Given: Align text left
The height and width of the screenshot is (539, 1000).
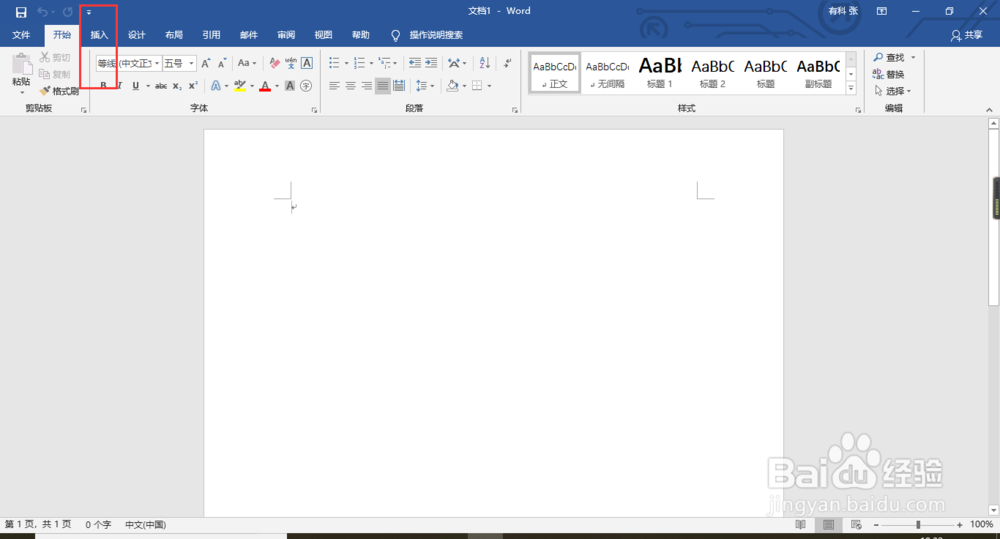Looking at the screenshot, I should (x=334, y=85).
